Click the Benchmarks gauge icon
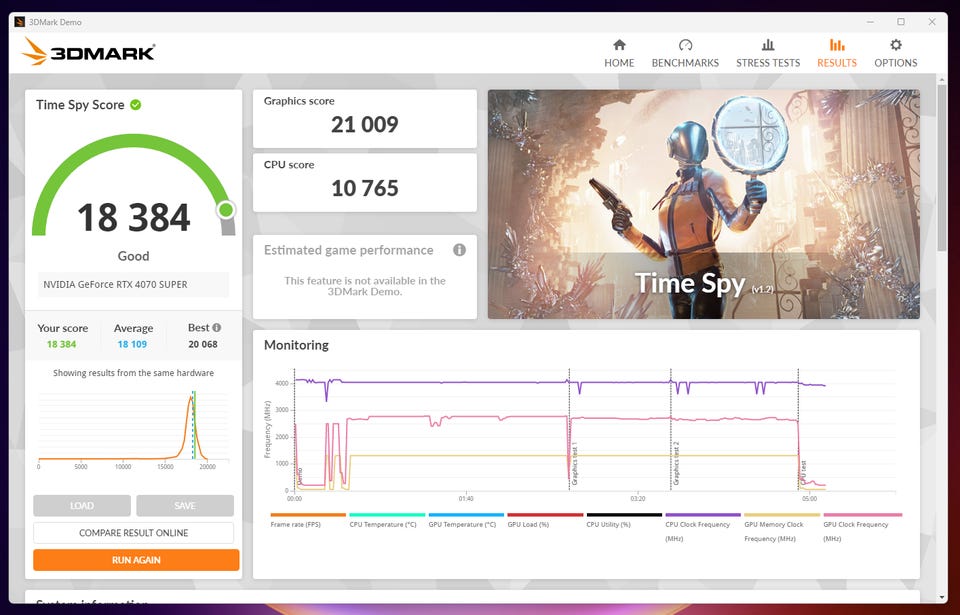 tap(685, 45)
